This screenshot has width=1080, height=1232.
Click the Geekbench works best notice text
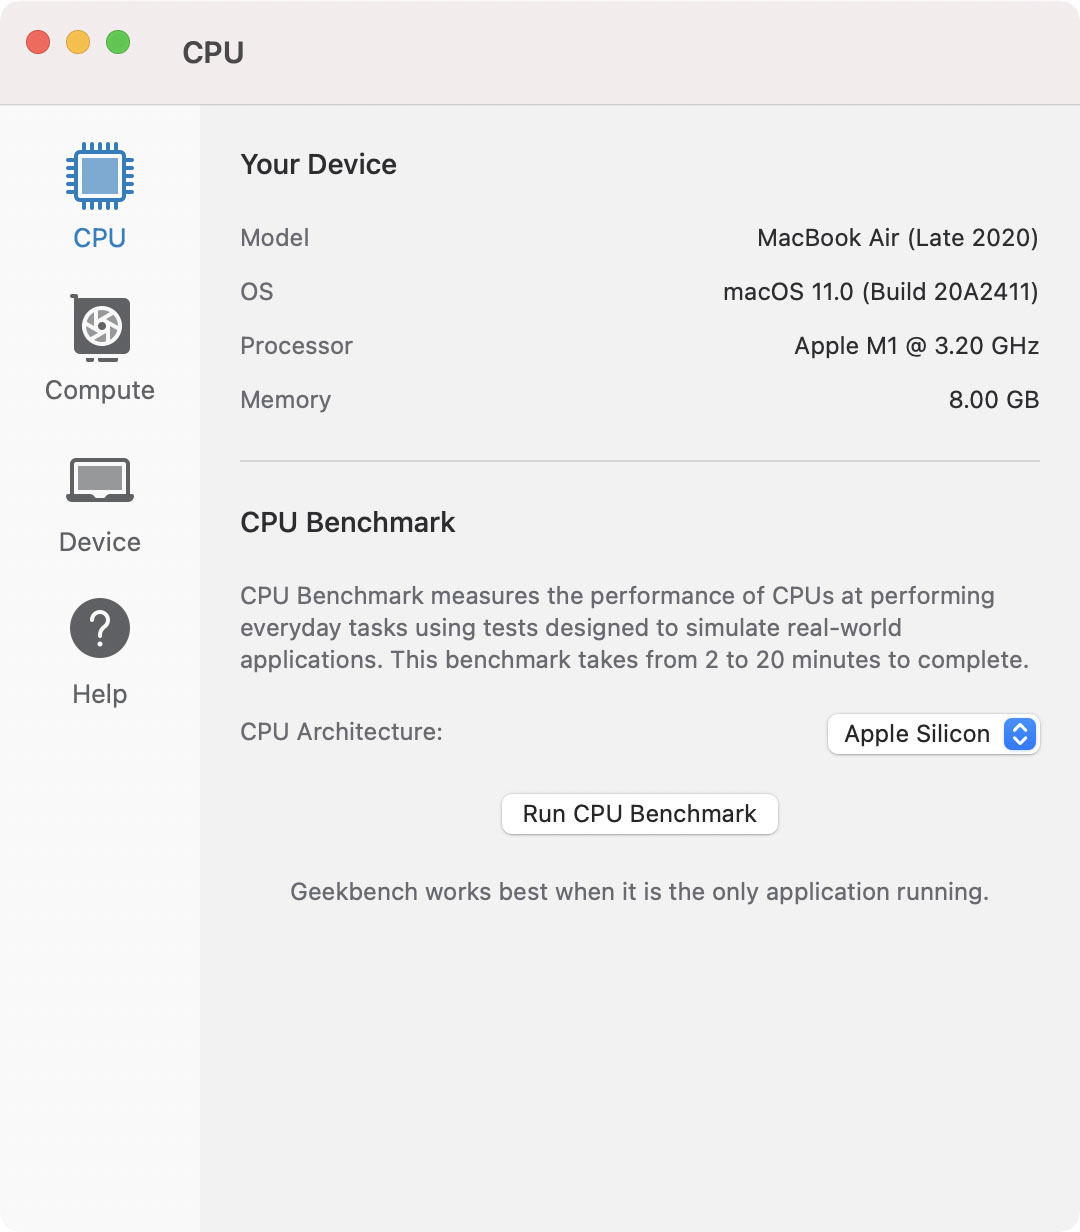coord(640,892)
